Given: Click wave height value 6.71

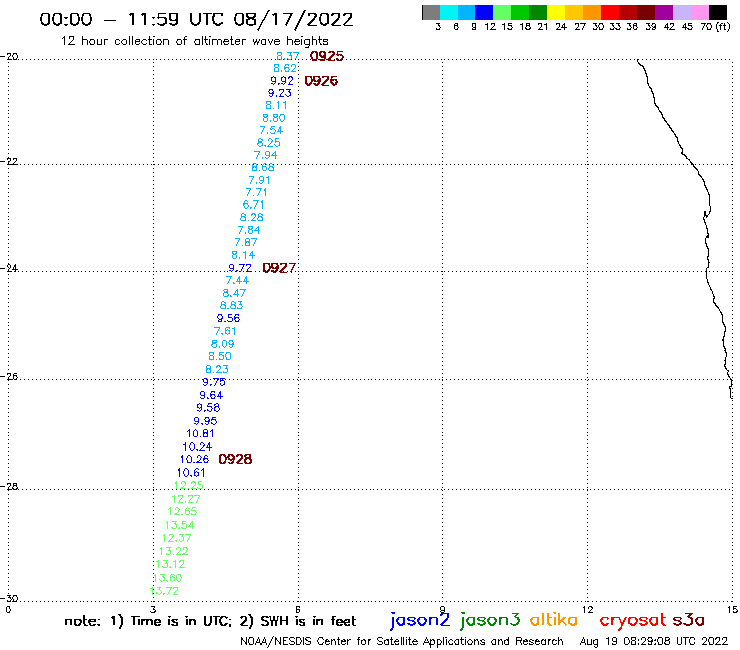Looking at the screenshot, I should coord(253,205).
